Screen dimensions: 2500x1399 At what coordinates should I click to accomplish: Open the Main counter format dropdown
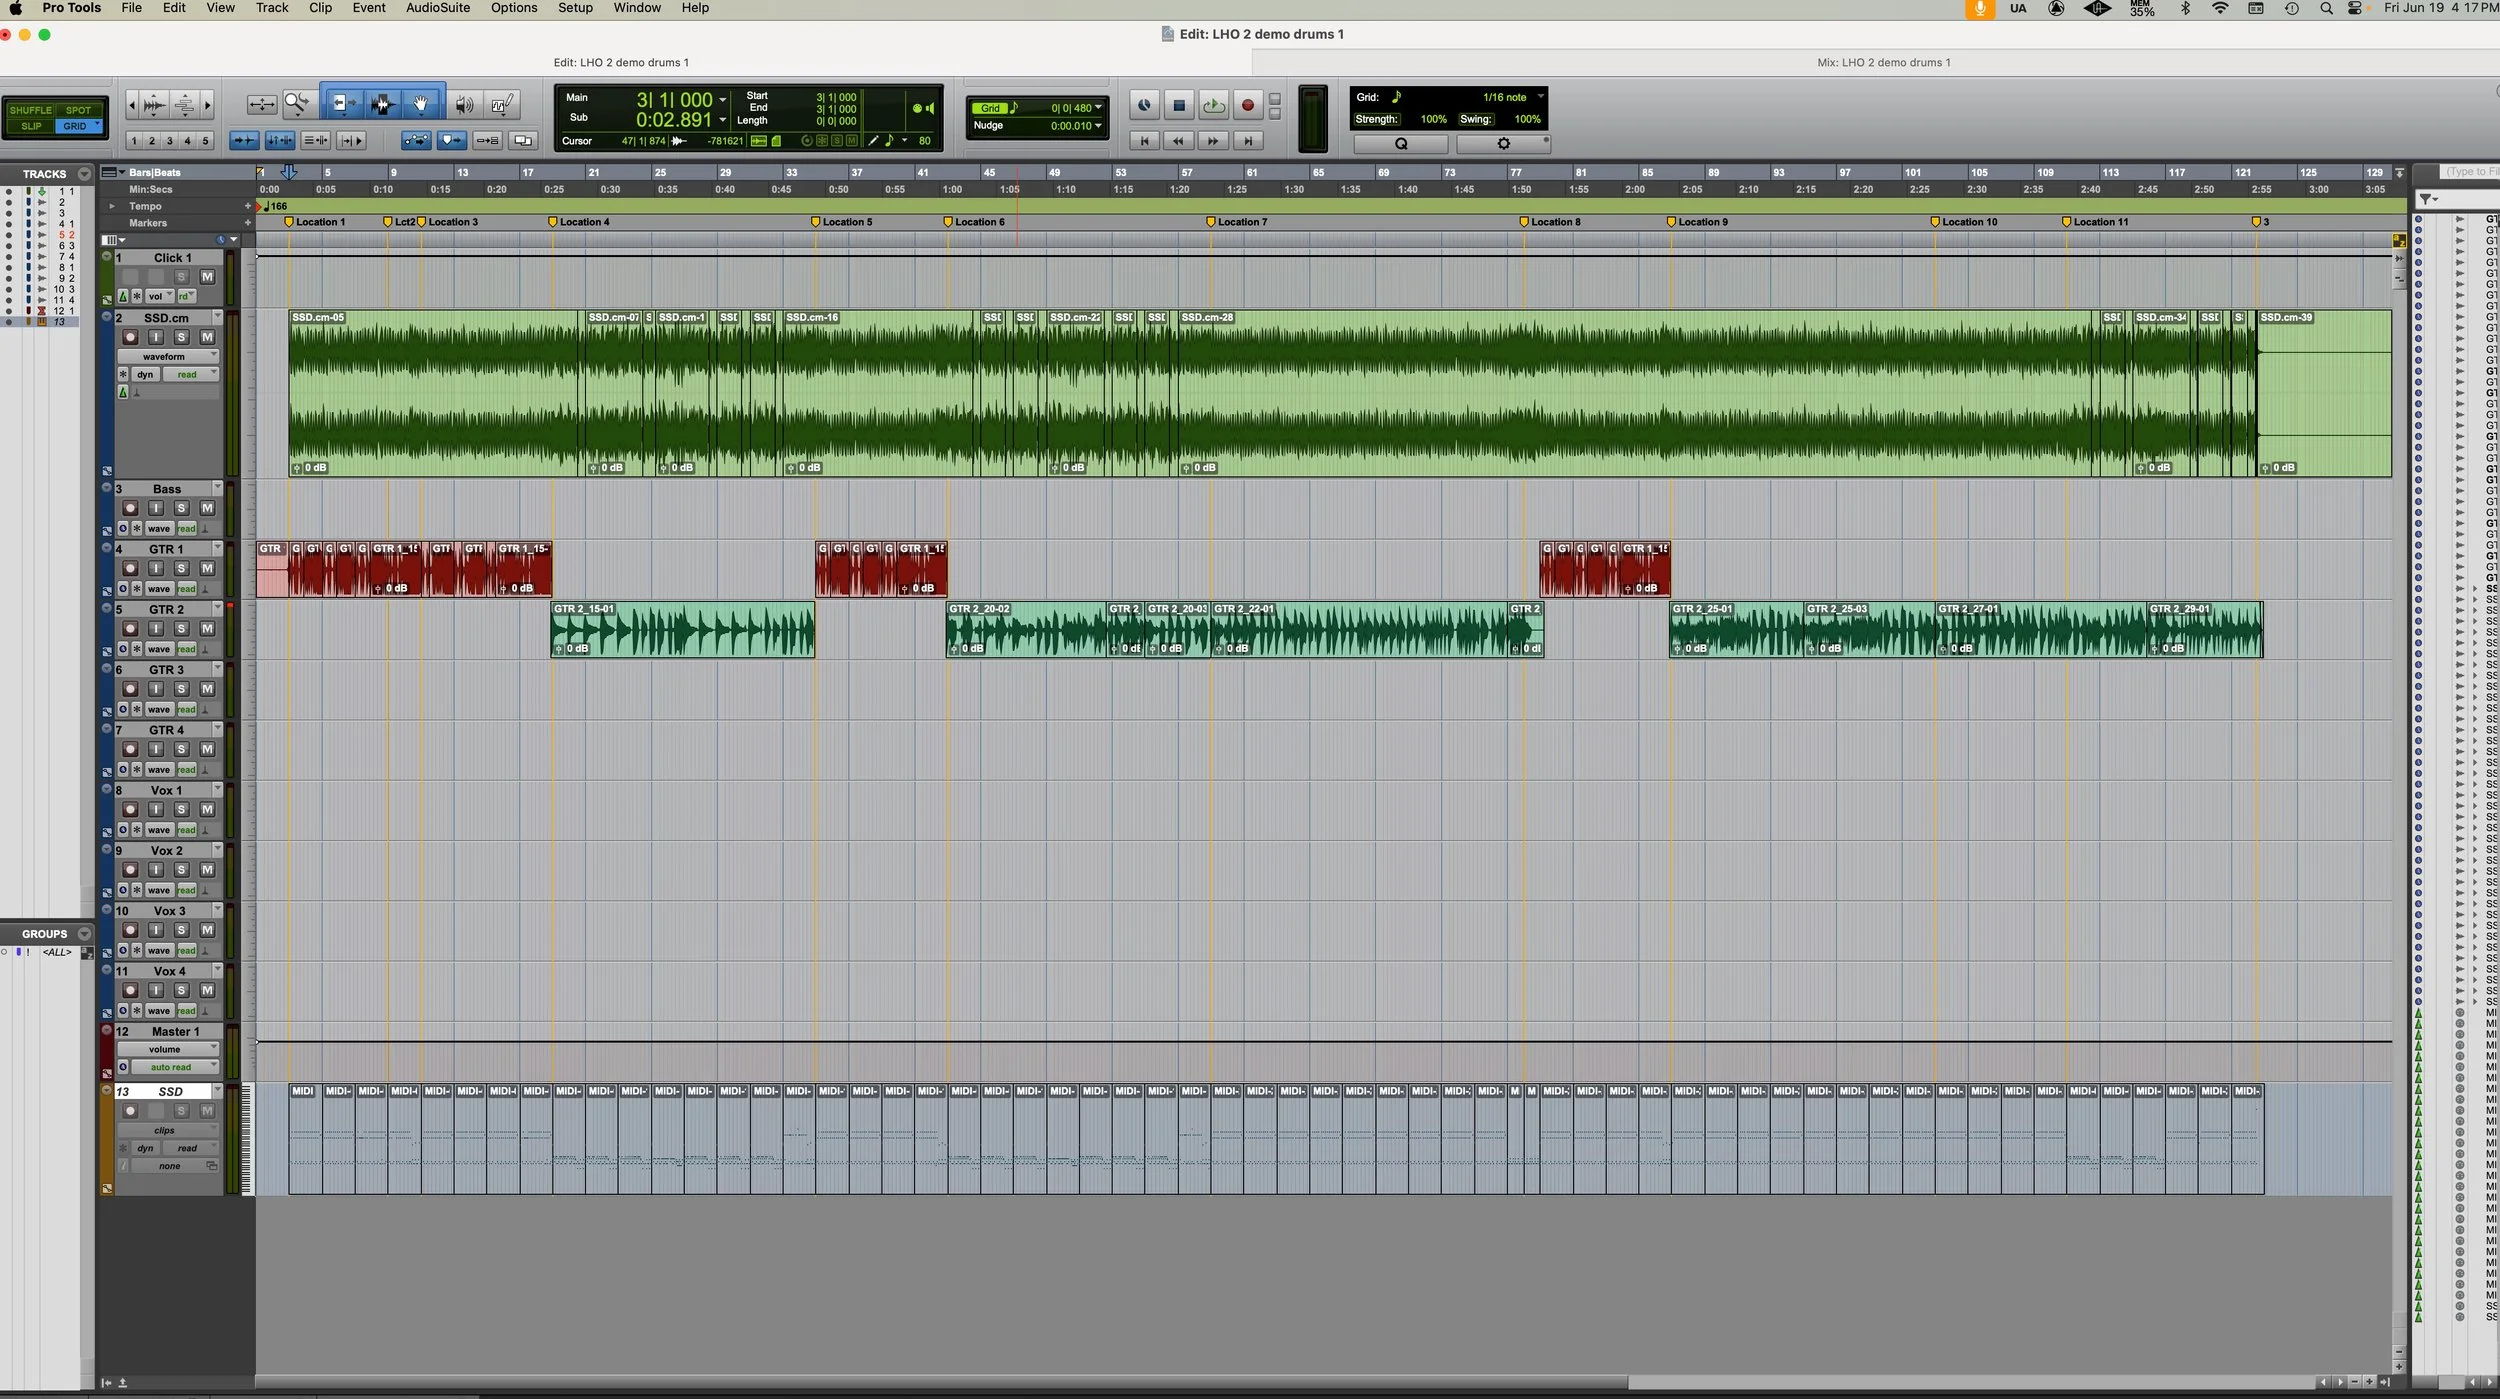click(x=723, y=100)
